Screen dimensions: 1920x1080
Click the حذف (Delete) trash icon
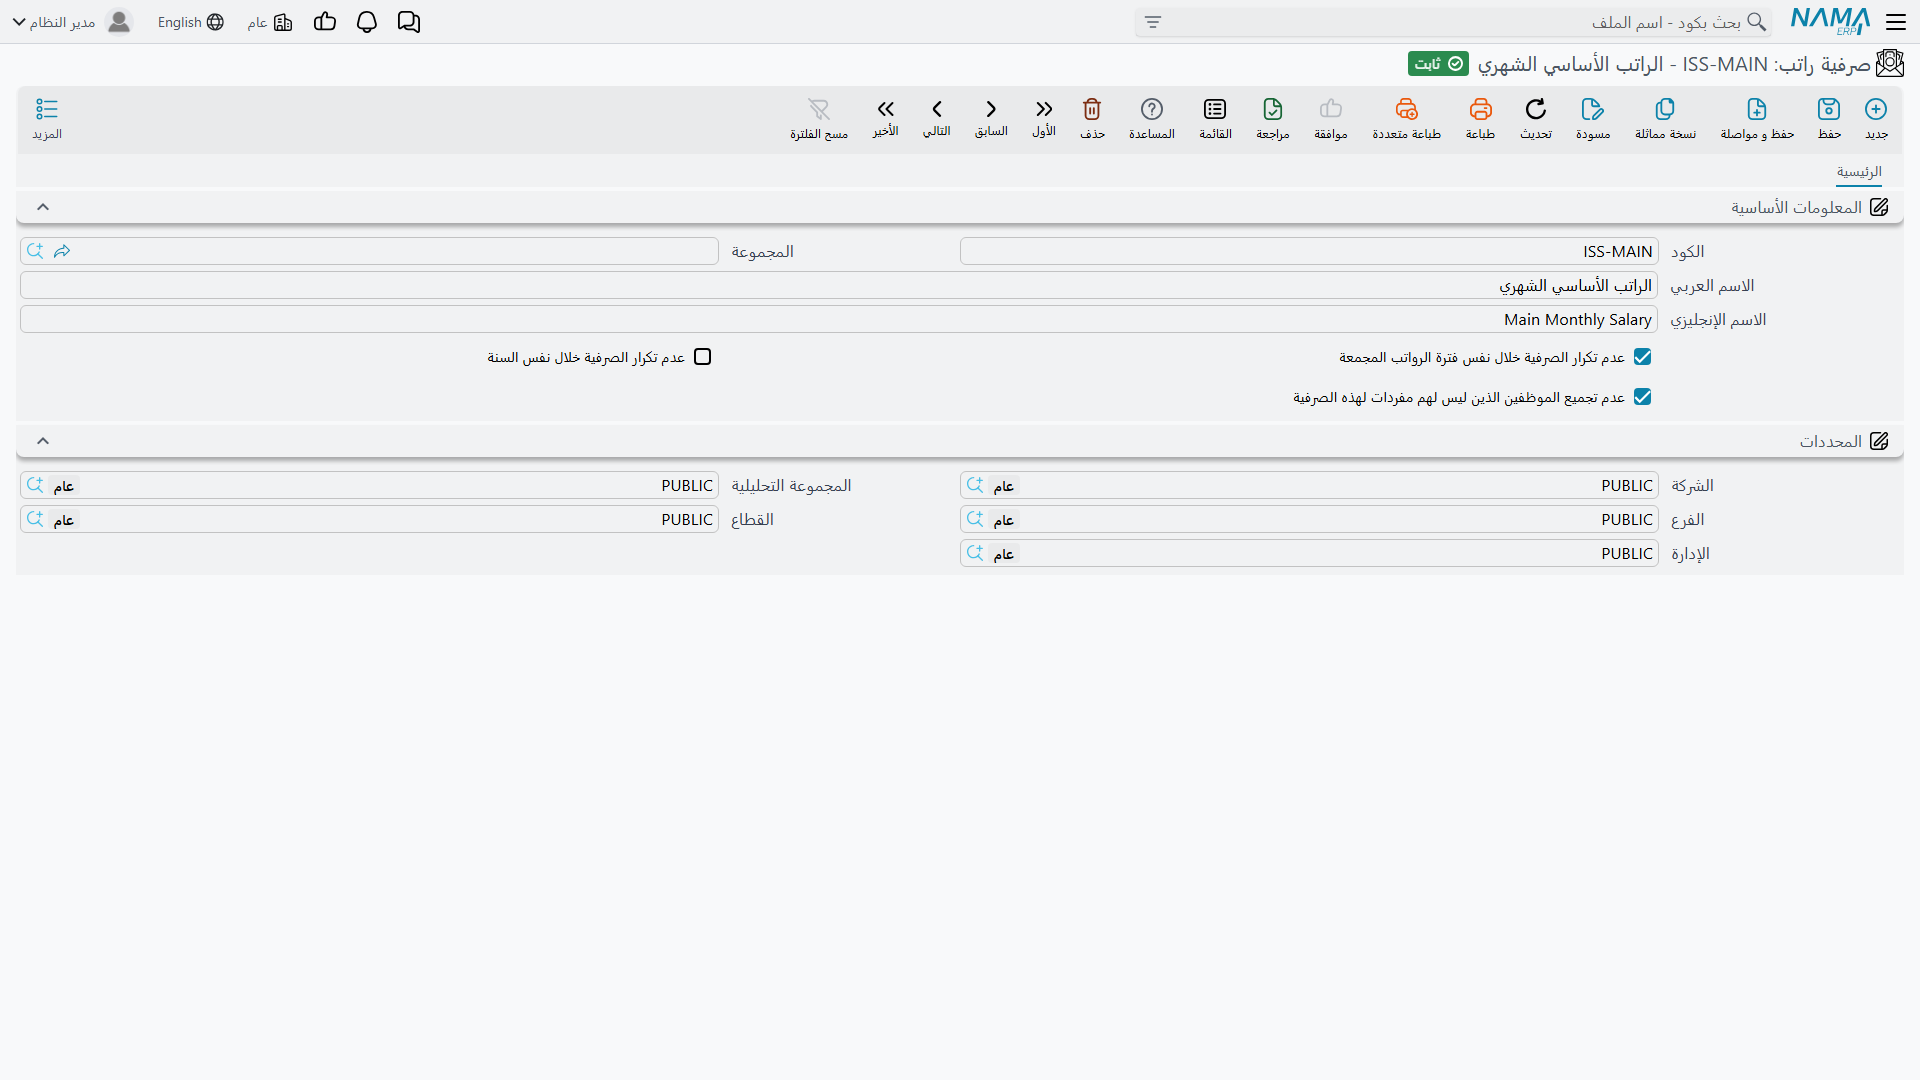click(x=1092, y=109)
